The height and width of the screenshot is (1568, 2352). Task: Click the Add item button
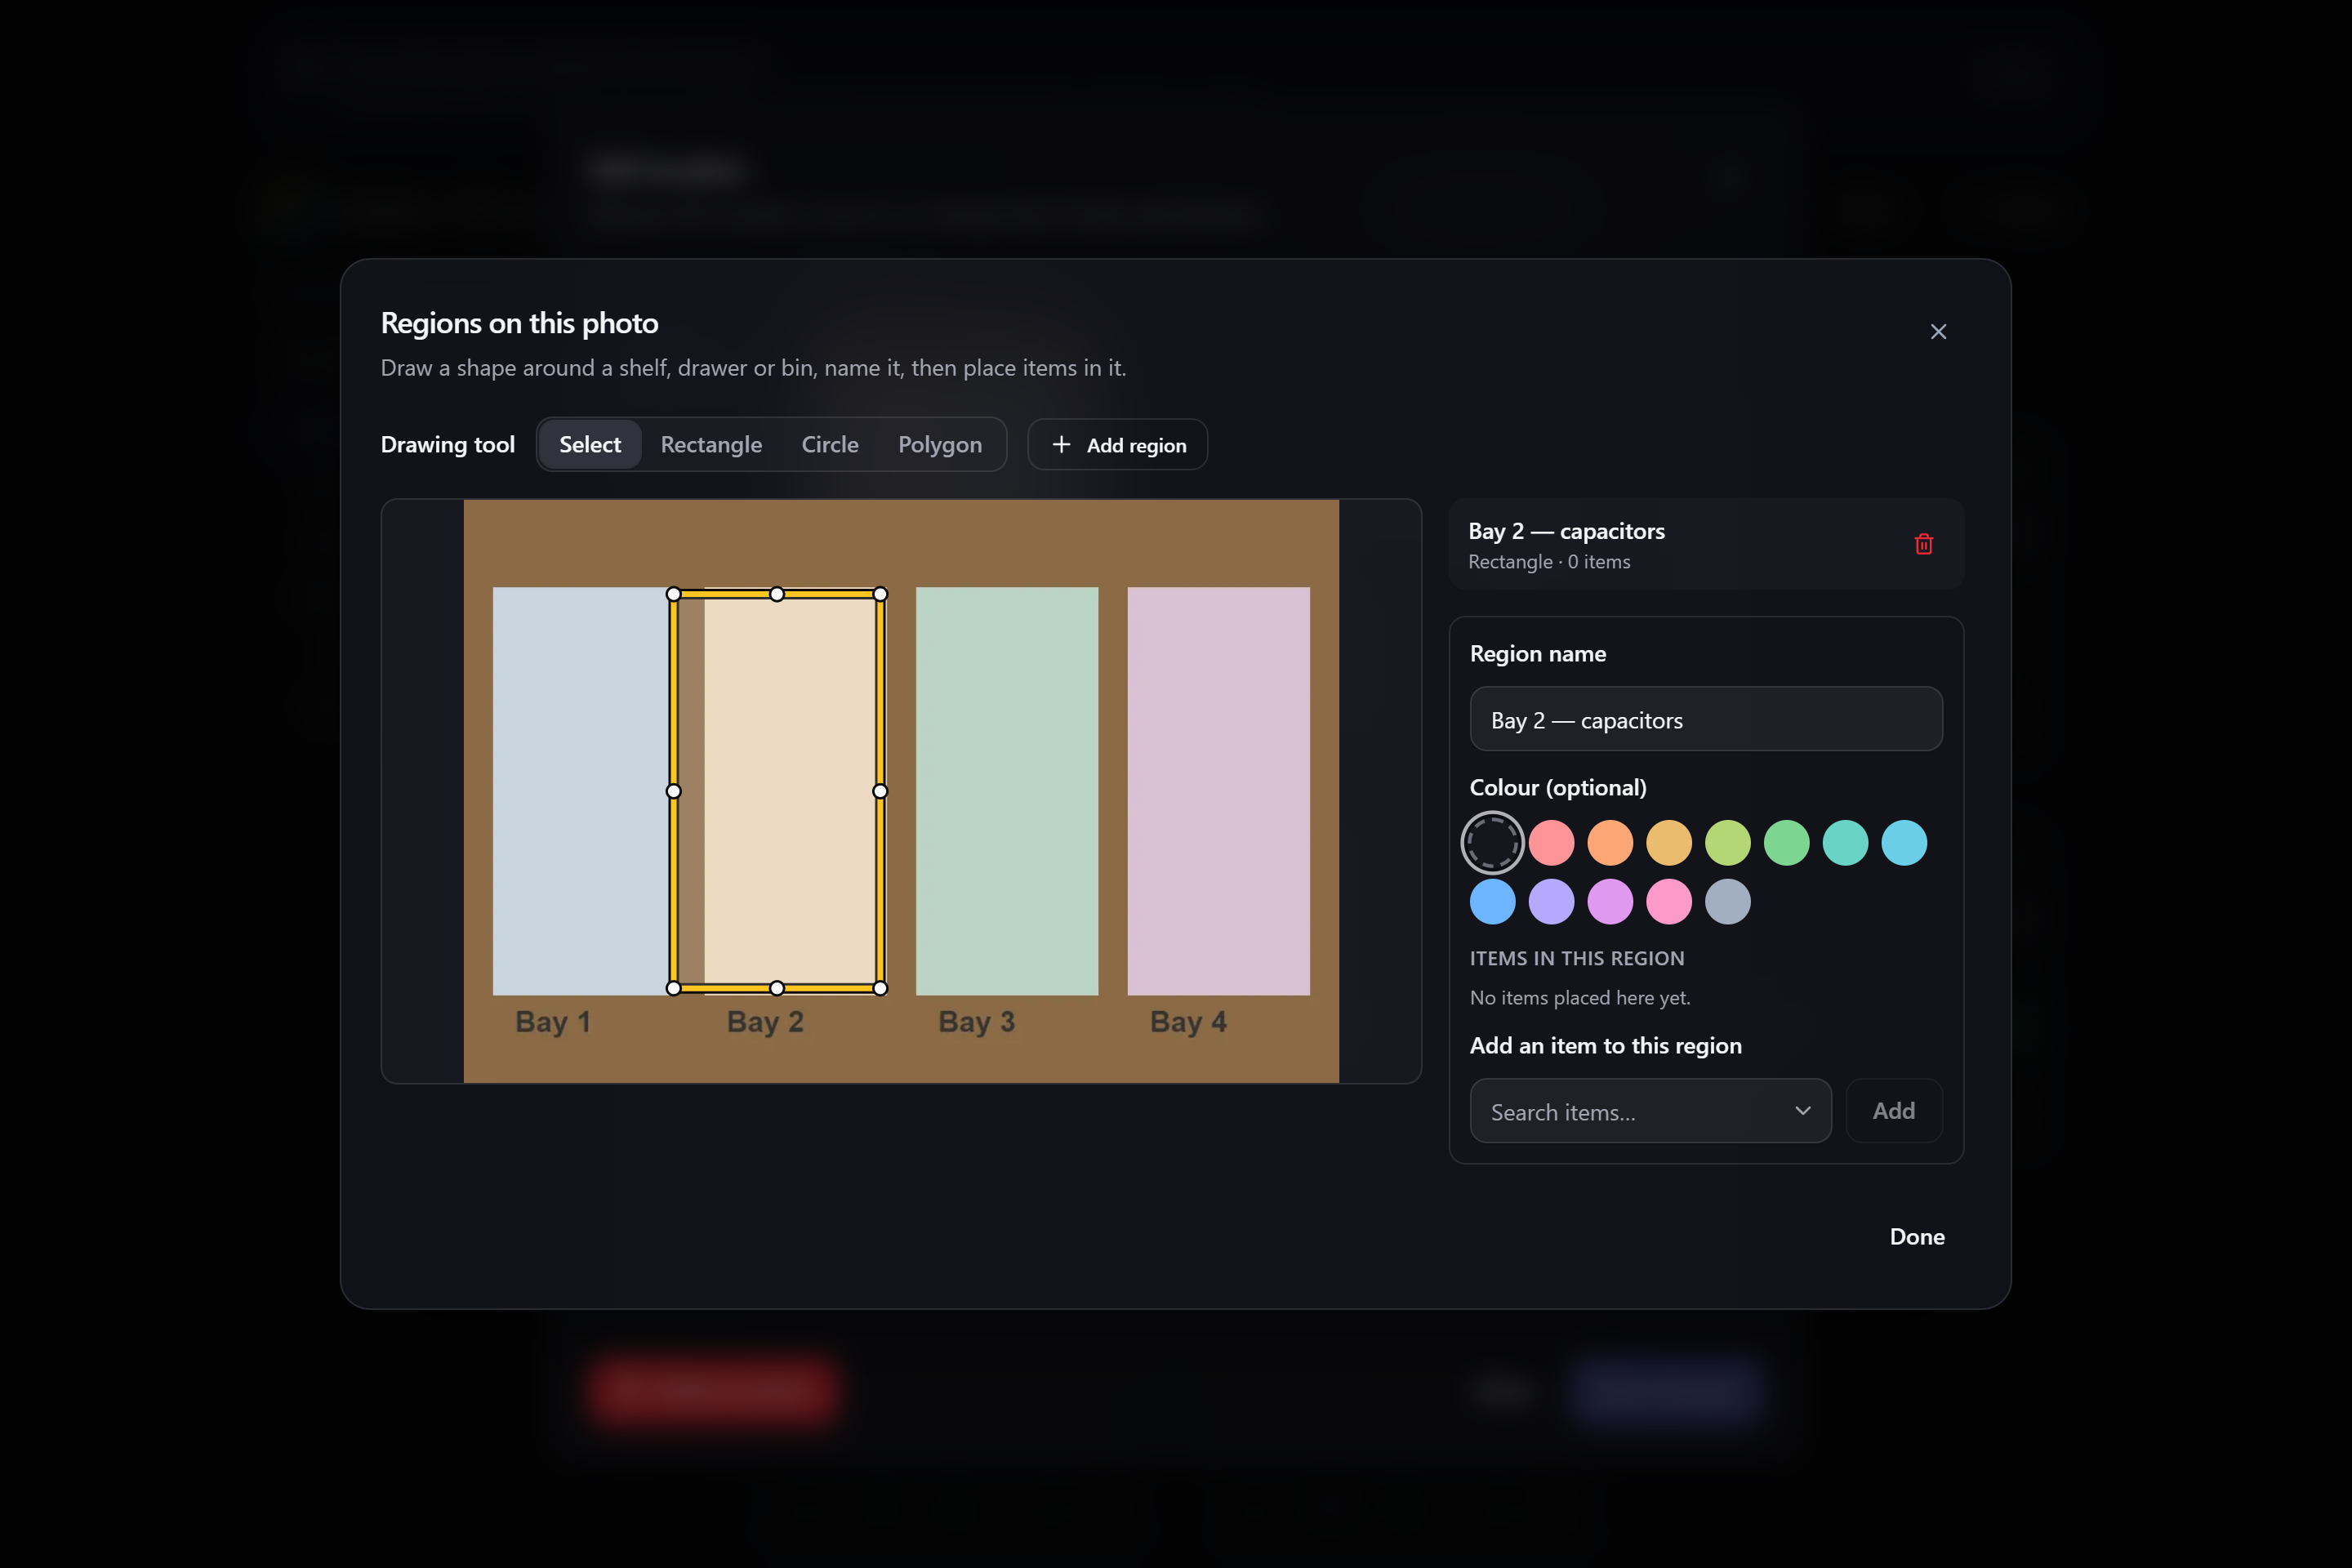[x=1893, y=1110]
